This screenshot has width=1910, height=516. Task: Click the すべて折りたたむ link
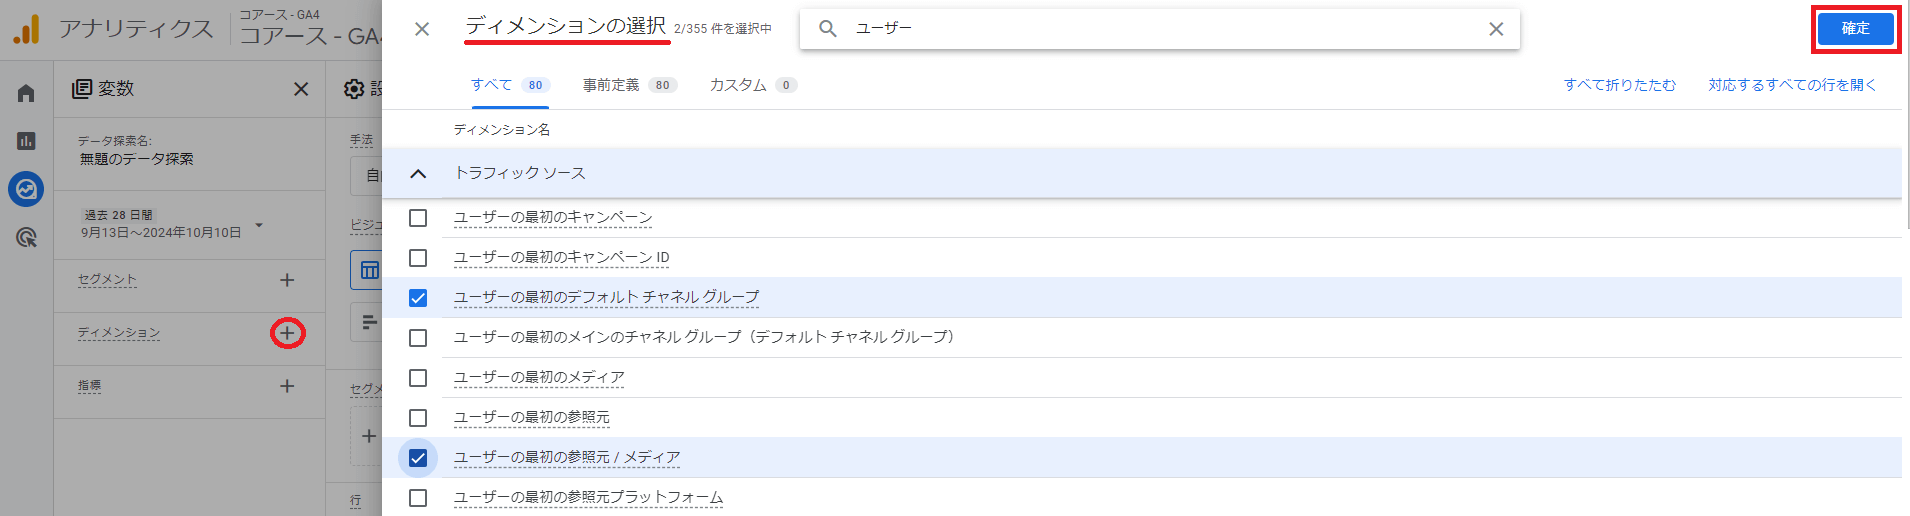1619,85
